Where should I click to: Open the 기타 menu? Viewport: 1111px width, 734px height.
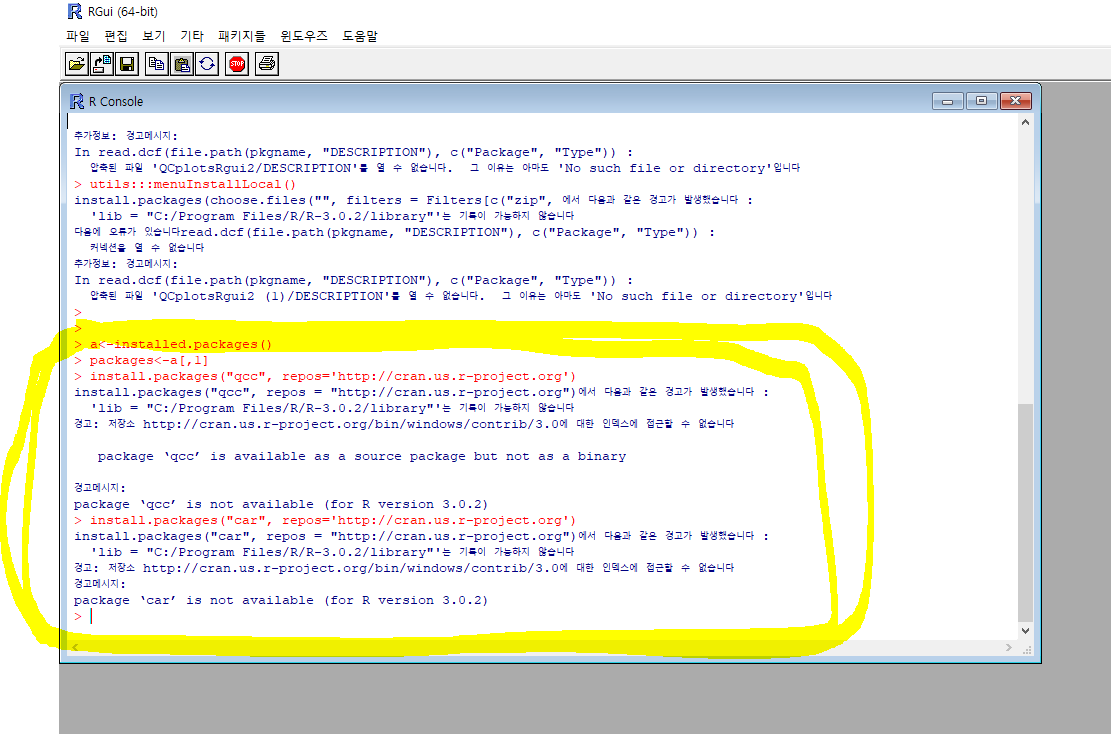click(x=192, y=36)
